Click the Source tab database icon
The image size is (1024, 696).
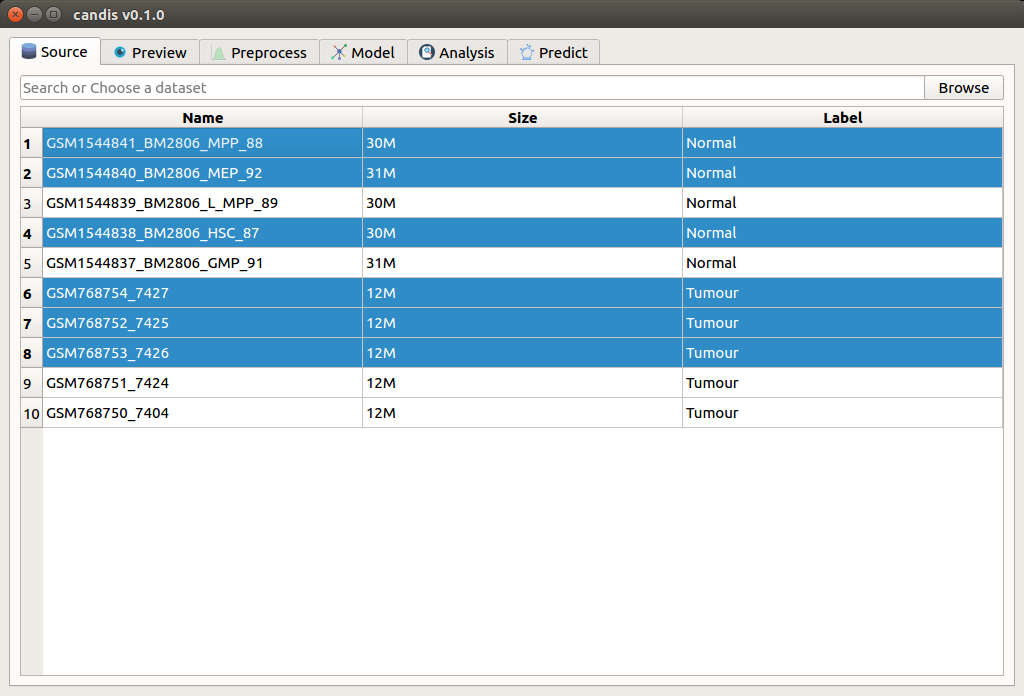point(29,51)
